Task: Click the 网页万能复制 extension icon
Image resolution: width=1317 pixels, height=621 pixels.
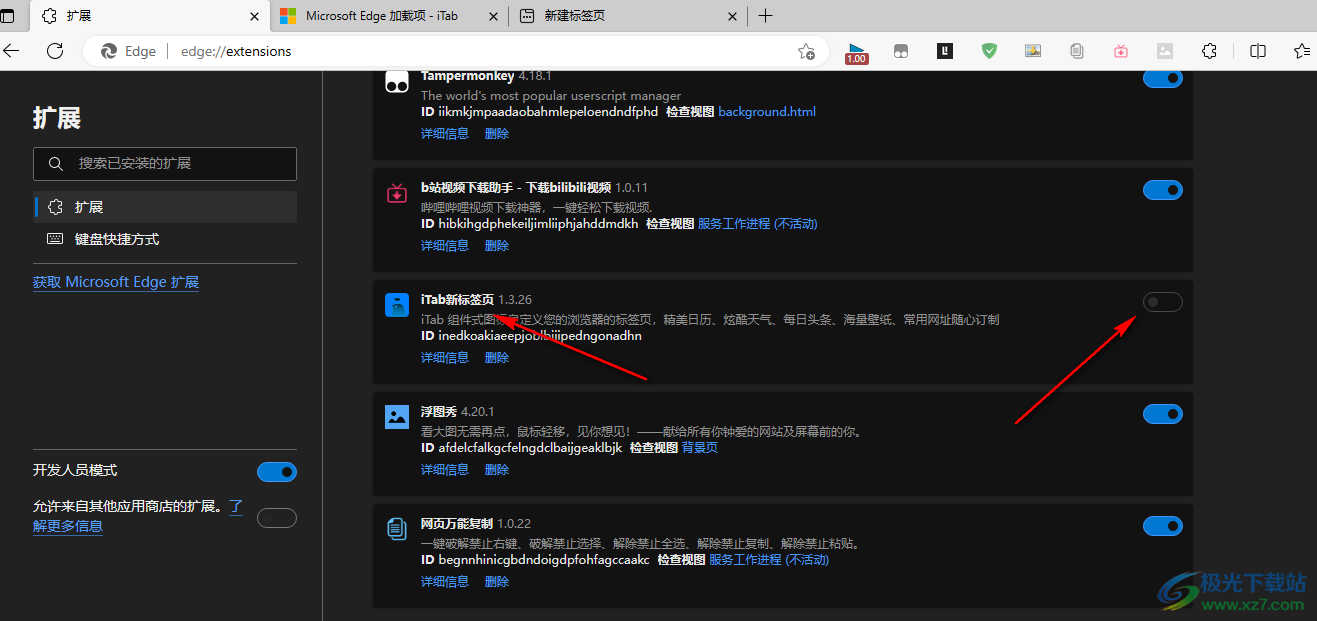Action: [397, 529]
